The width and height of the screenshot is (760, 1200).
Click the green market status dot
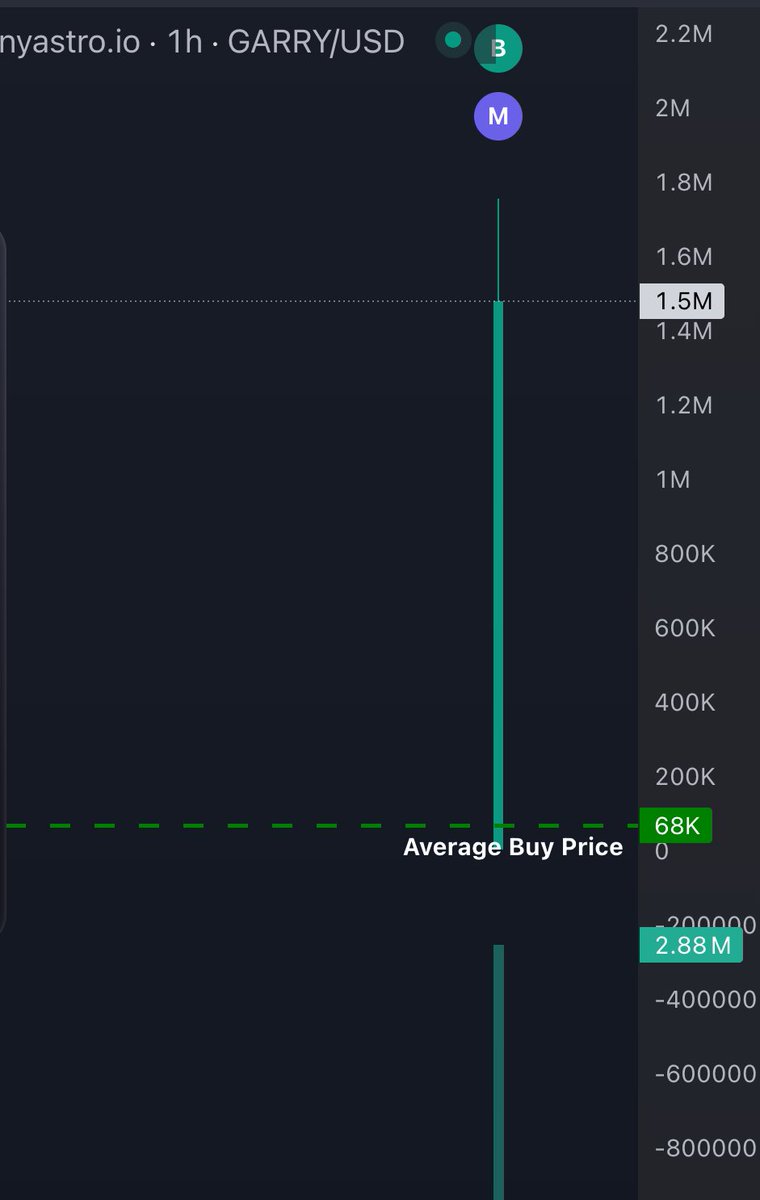coord(453,40)
